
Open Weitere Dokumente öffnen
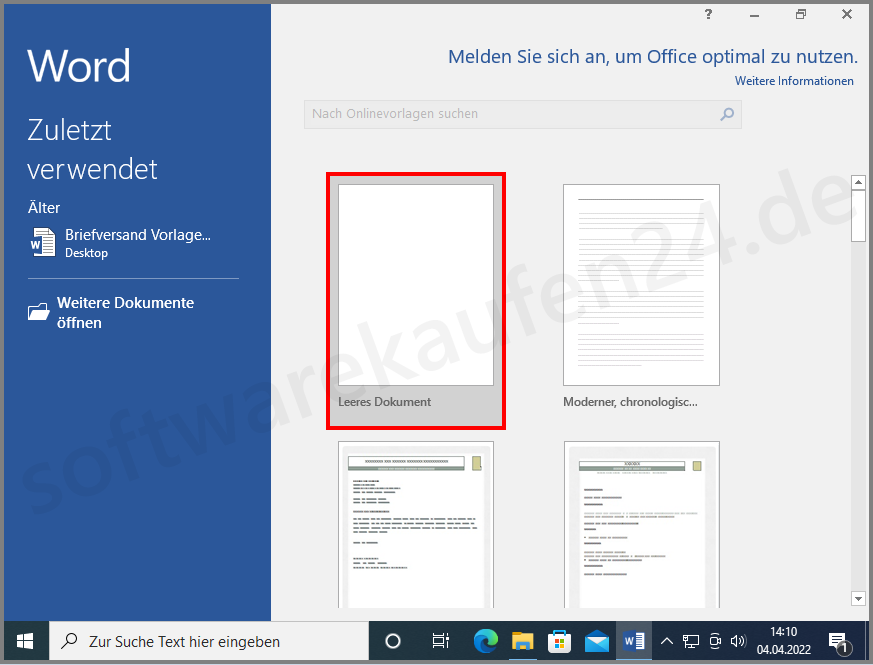(x=124, y=312)
